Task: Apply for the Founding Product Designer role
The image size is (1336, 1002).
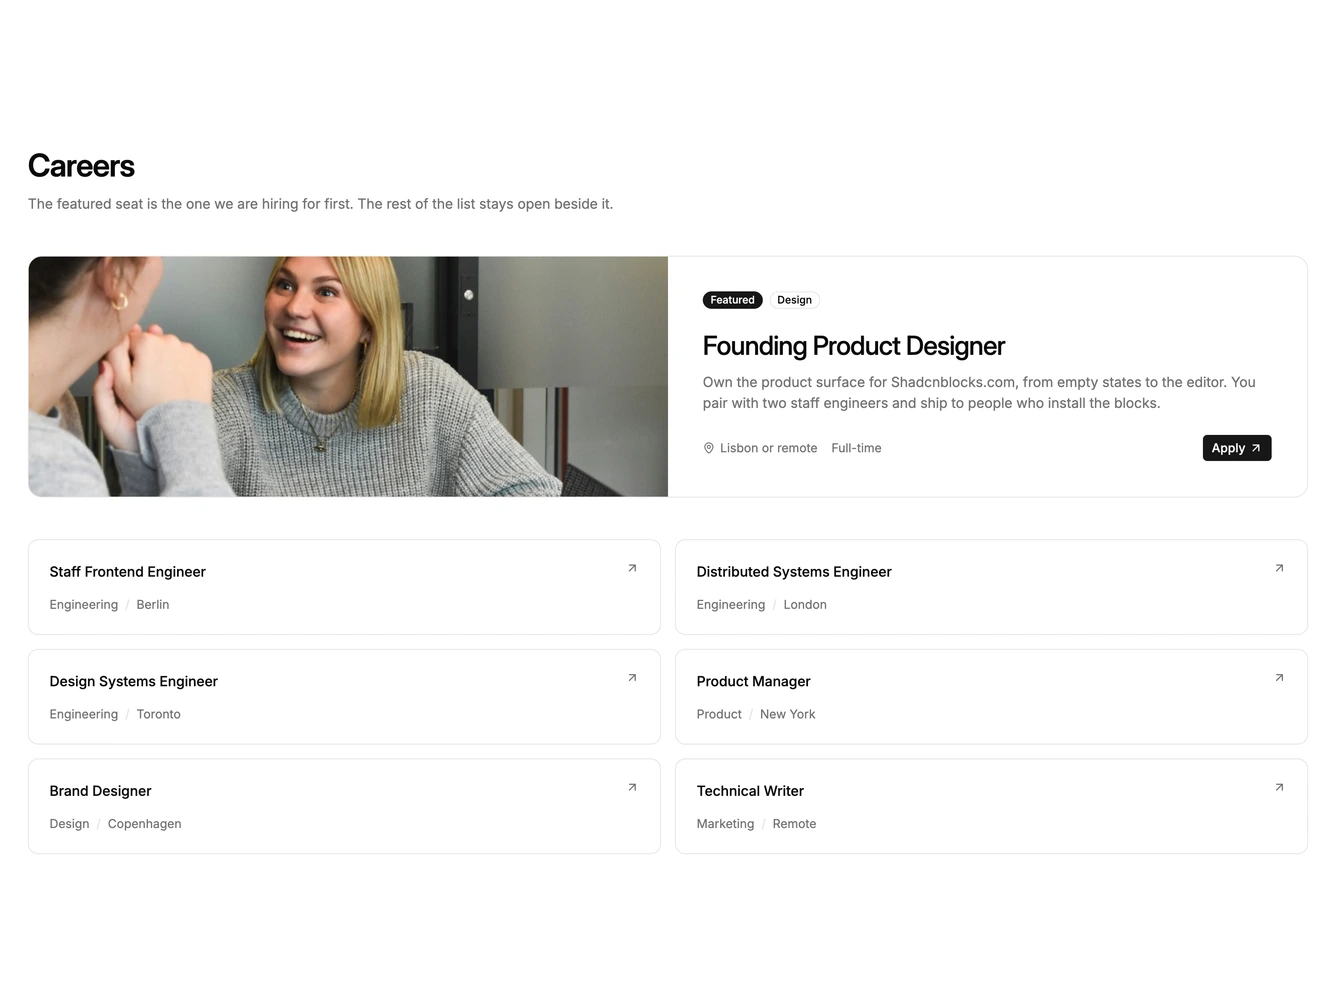Action: (1237, 448)
